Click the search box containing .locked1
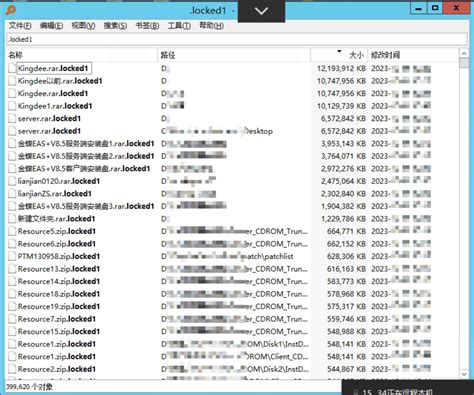 pos(237,39)
